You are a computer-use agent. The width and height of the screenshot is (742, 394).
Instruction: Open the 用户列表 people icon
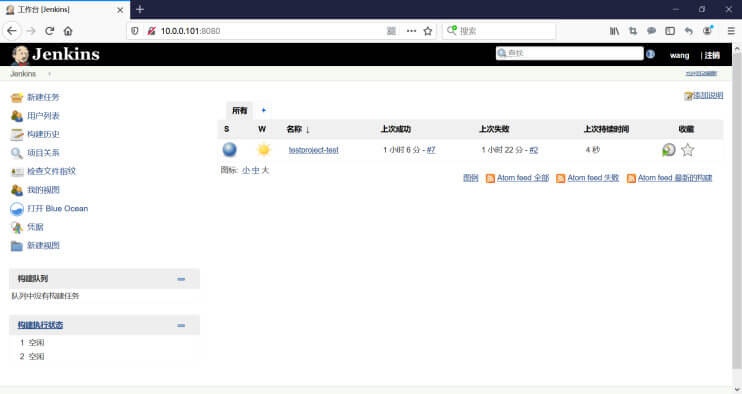(17, 116)
